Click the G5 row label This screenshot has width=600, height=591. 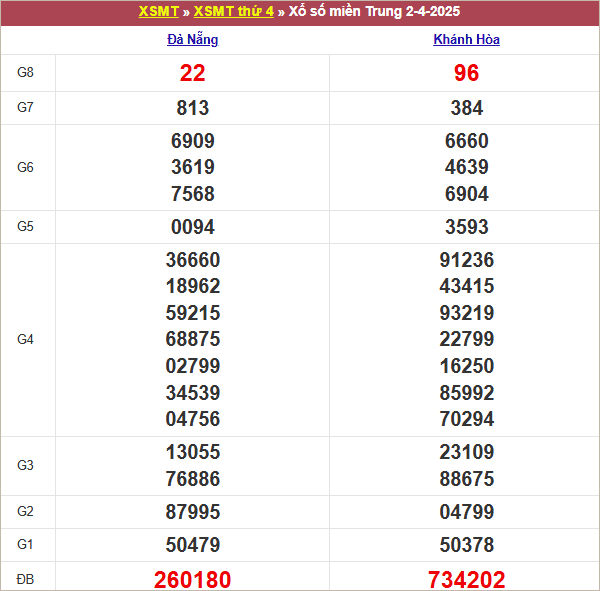click(25, 226)
